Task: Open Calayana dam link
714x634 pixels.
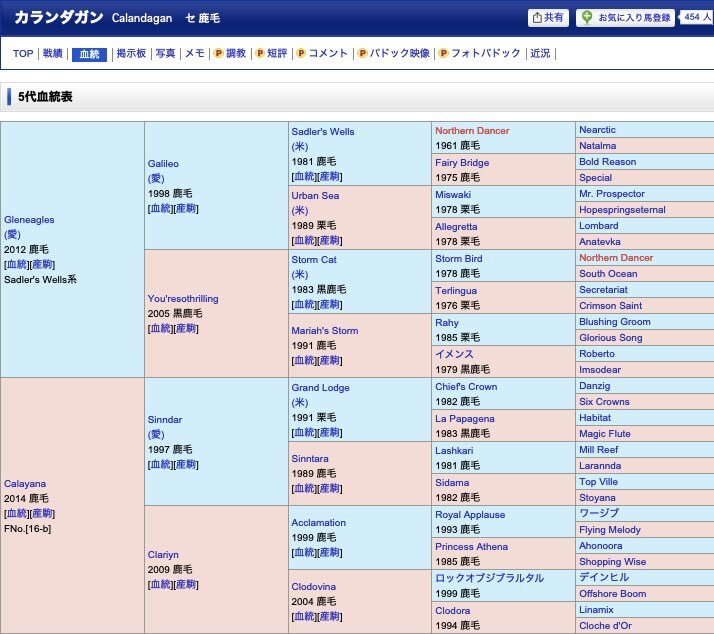Action: pyautogui.click(x=25, y=483)
